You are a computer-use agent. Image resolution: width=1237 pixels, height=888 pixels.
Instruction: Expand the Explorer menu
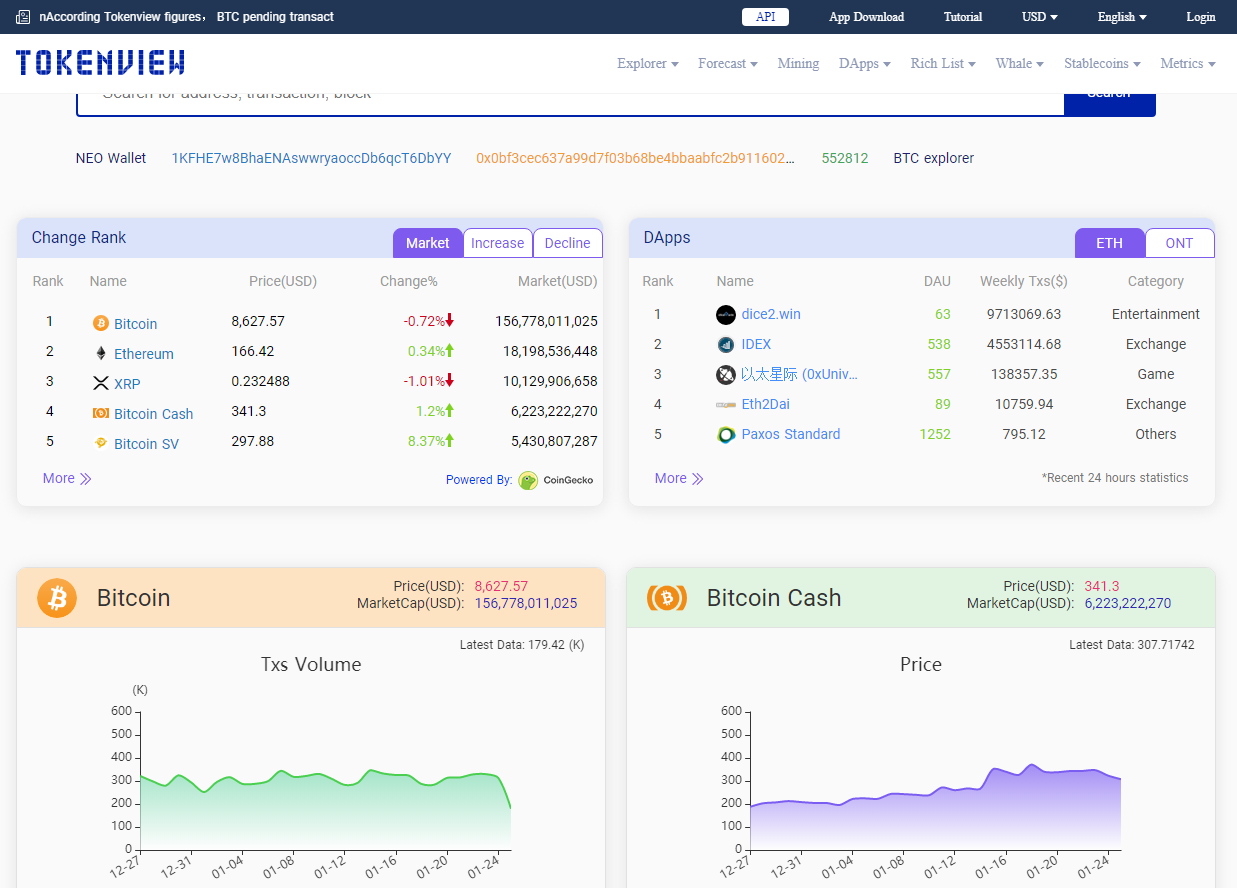648,63
